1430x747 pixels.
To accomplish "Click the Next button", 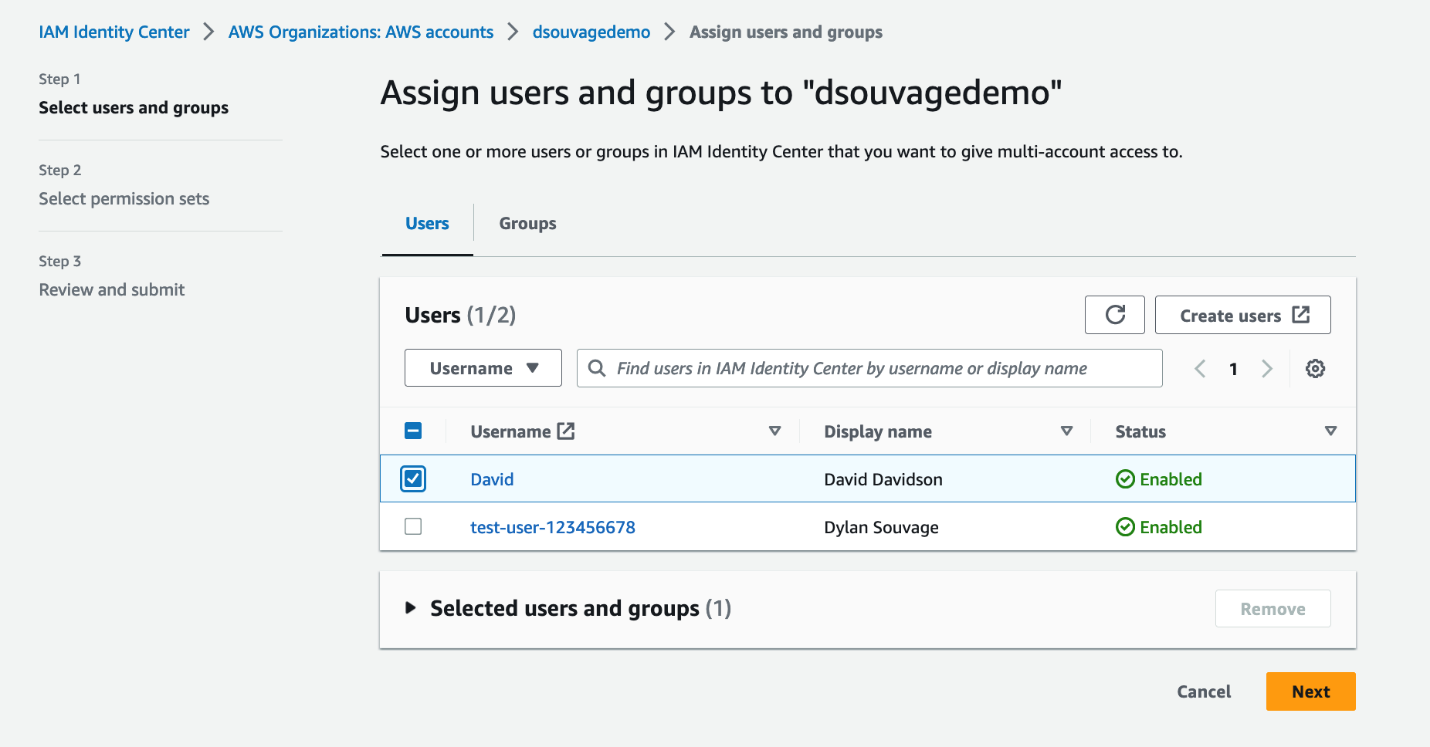I will [x=1310, y=691].
